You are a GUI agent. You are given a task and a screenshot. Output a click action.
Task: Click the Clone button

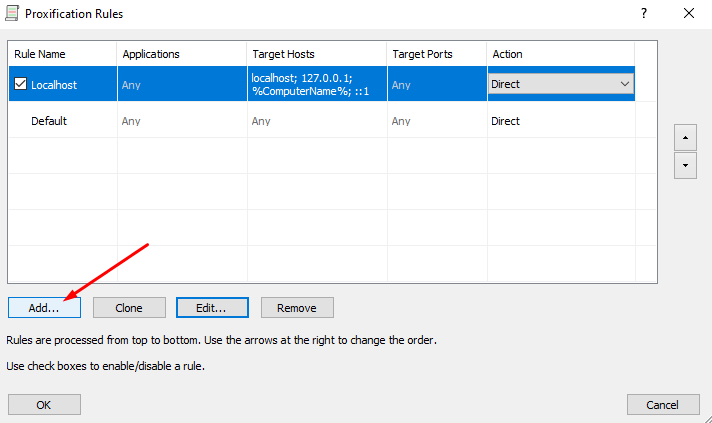coord(129,308)
